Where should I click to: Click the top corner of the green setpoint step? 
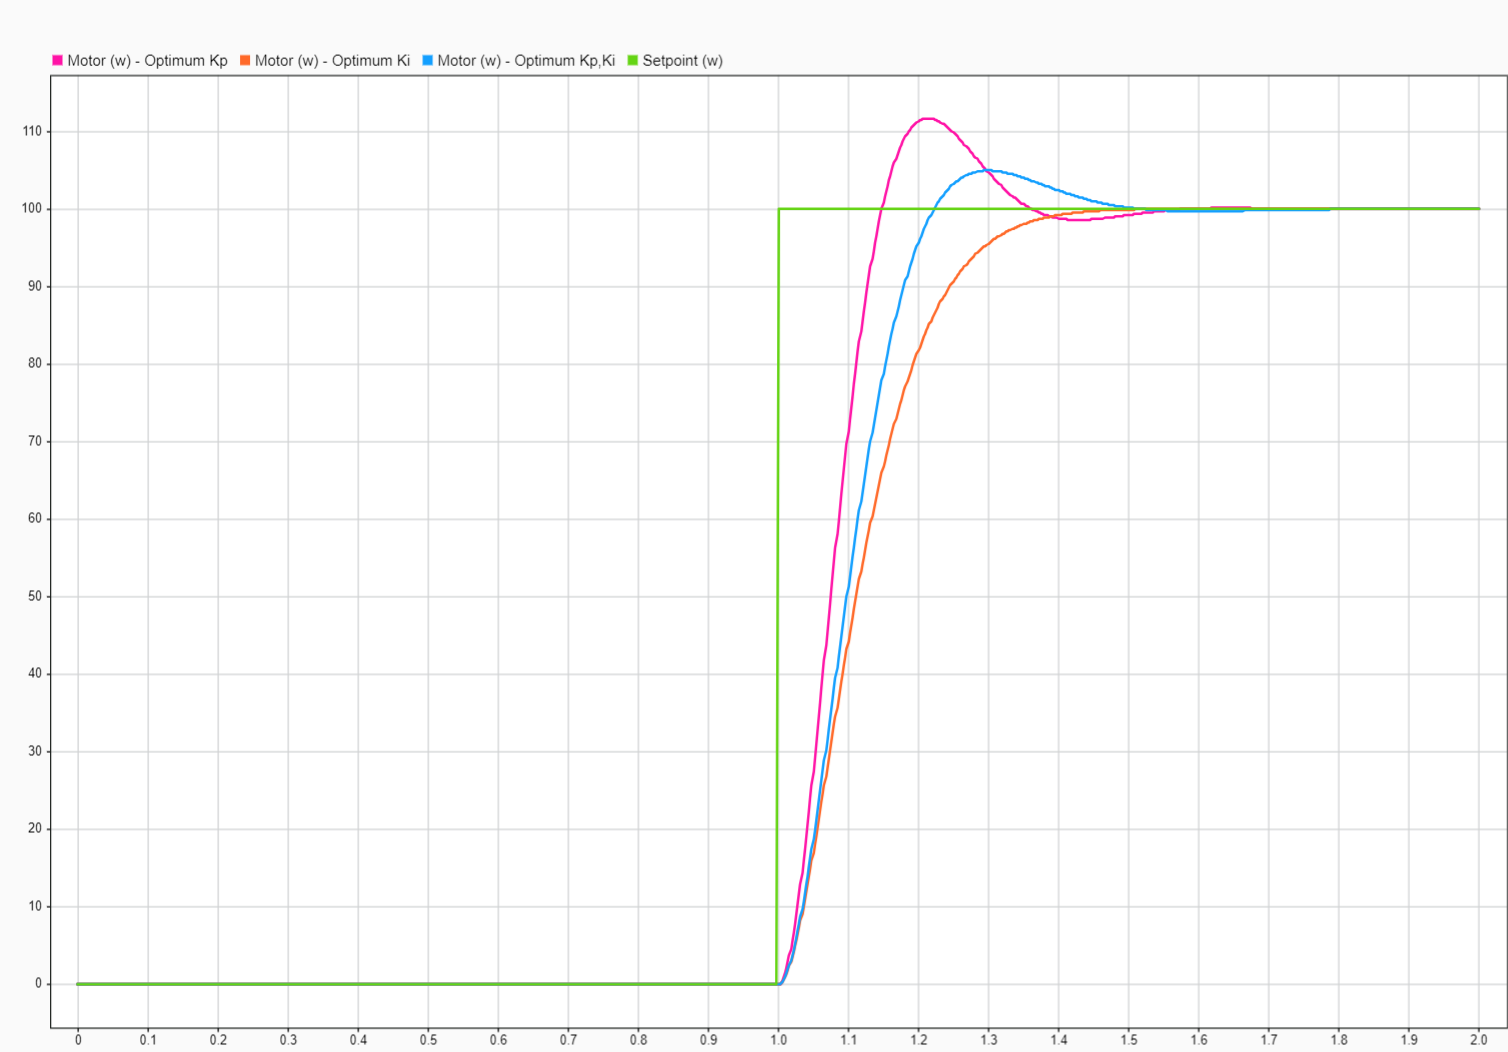[779, 209]
